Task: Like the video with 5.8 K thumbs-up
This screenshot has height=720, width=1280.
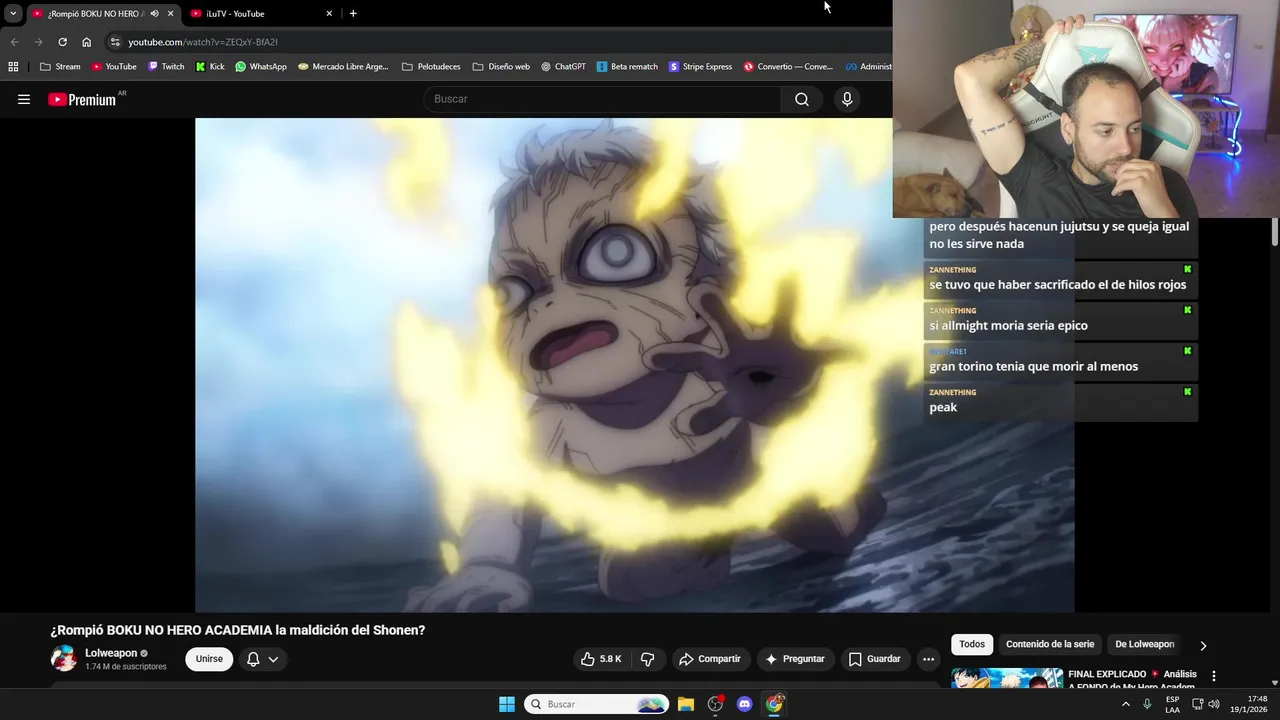Action: [x=602, y=659]
